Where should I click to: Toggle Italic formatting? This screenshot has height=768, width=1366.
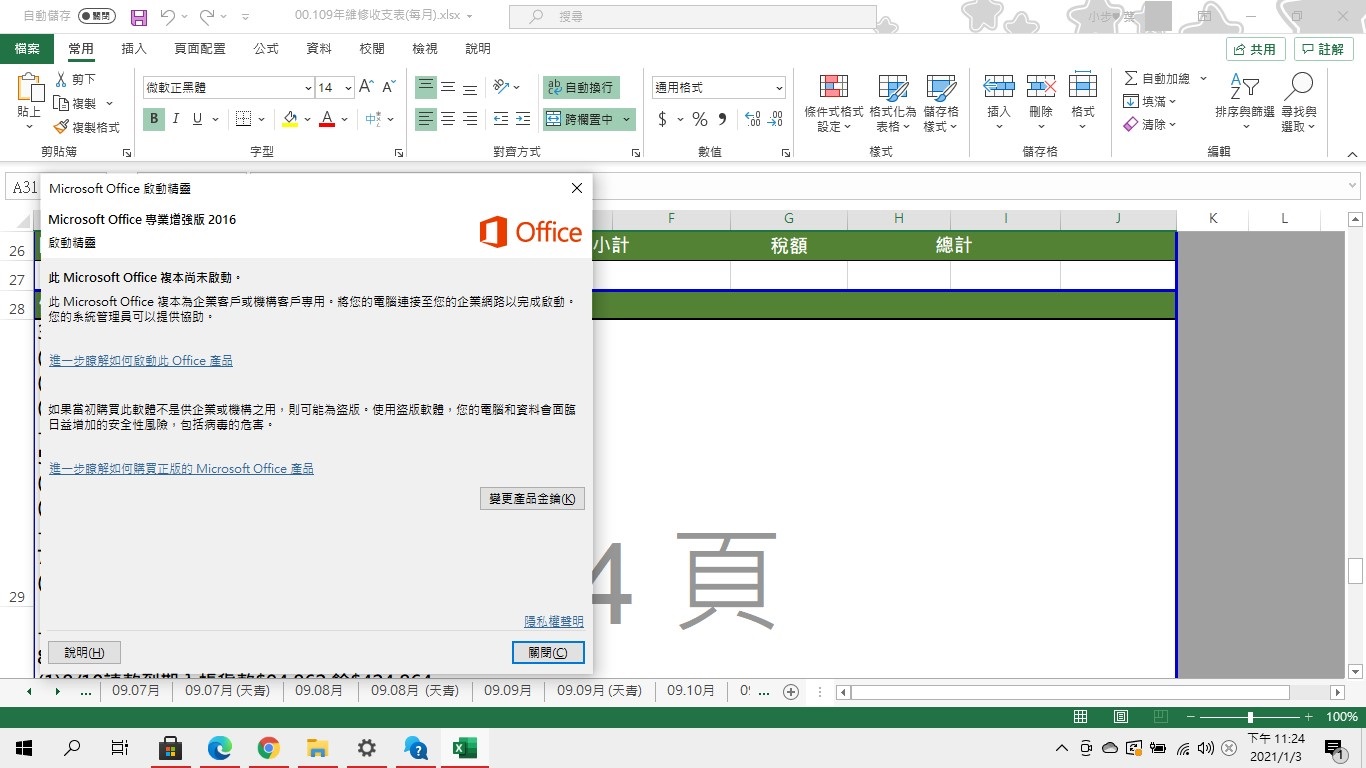176,119
